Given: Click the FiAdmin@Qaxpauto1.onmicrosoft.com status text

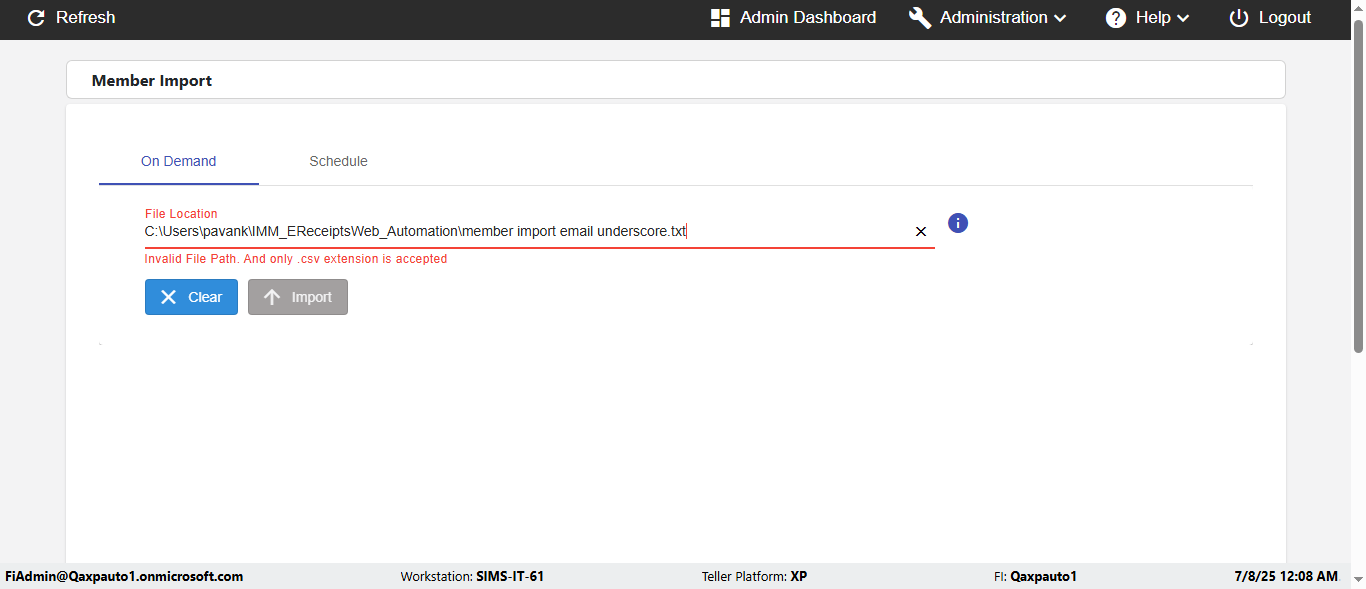Looking at the screenshot, I should (124, 577).
